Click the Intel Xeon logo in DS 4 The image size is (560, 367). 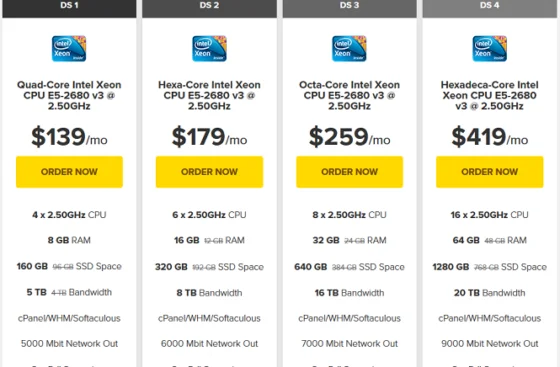coord(490,49)
